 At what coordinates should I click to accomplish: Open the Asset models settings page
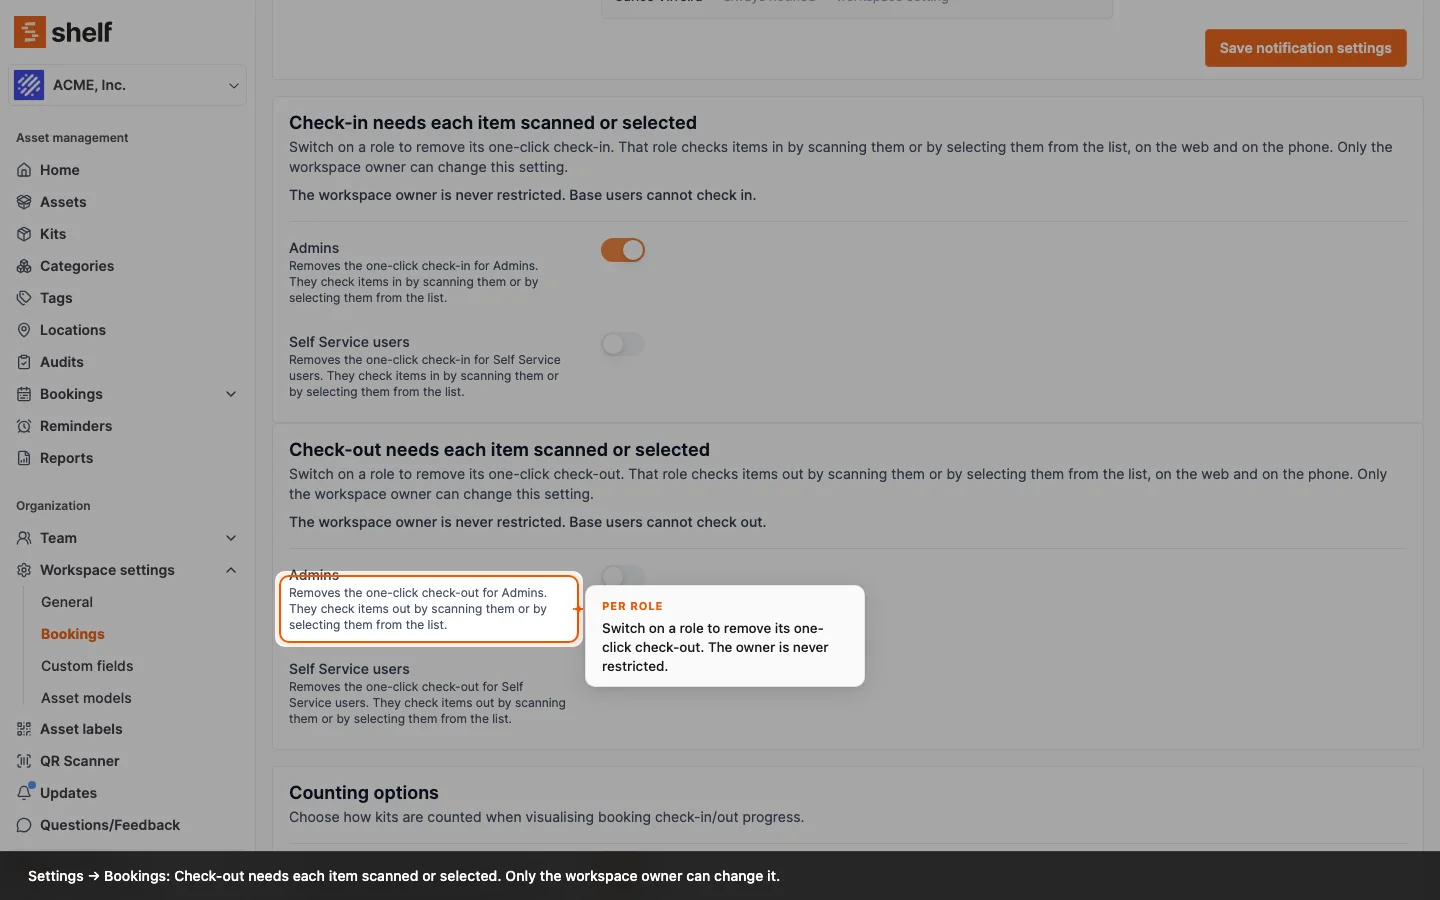pyautogui.click(x=86, y=698)
